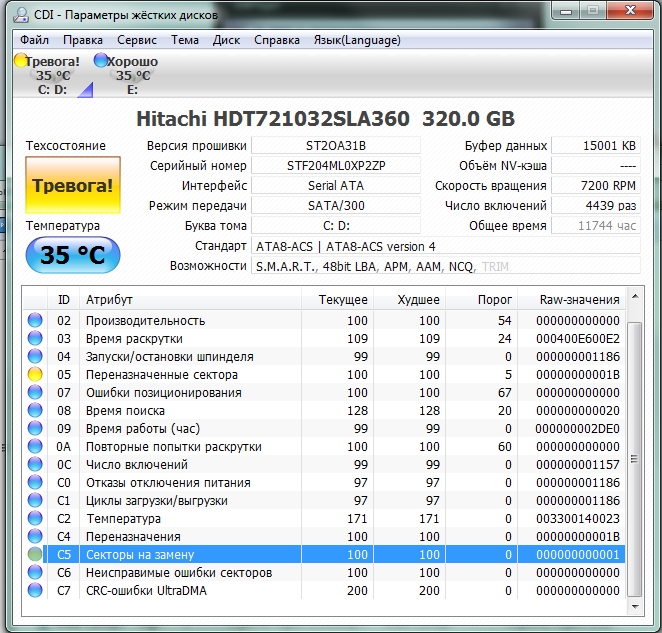
Task: Click the scrollbar down arrow in attribute list
Action: pos(635,606)
